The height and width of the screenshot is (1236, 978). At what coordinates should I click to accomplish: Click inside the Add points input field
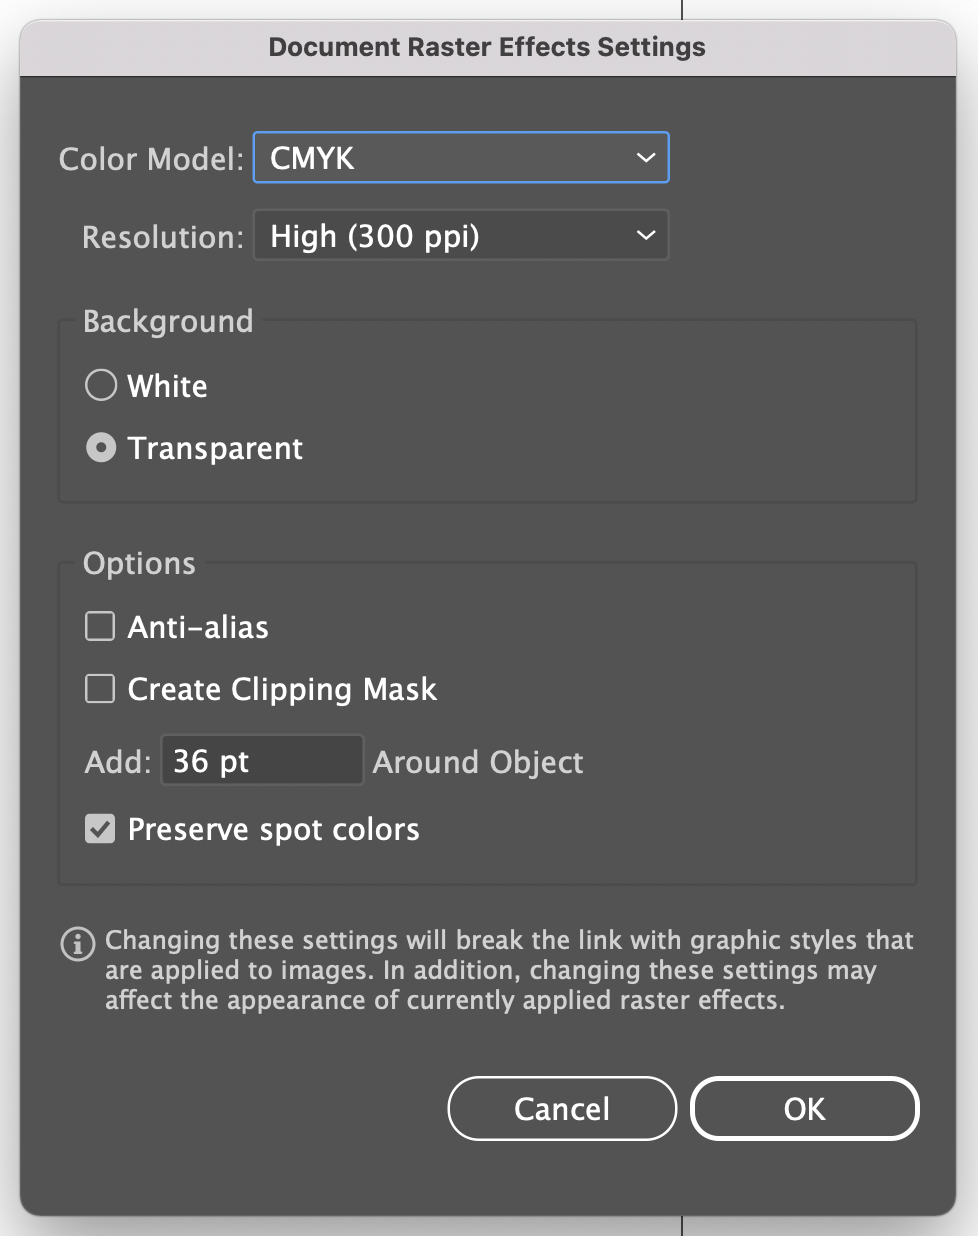(x=262, y=760)
